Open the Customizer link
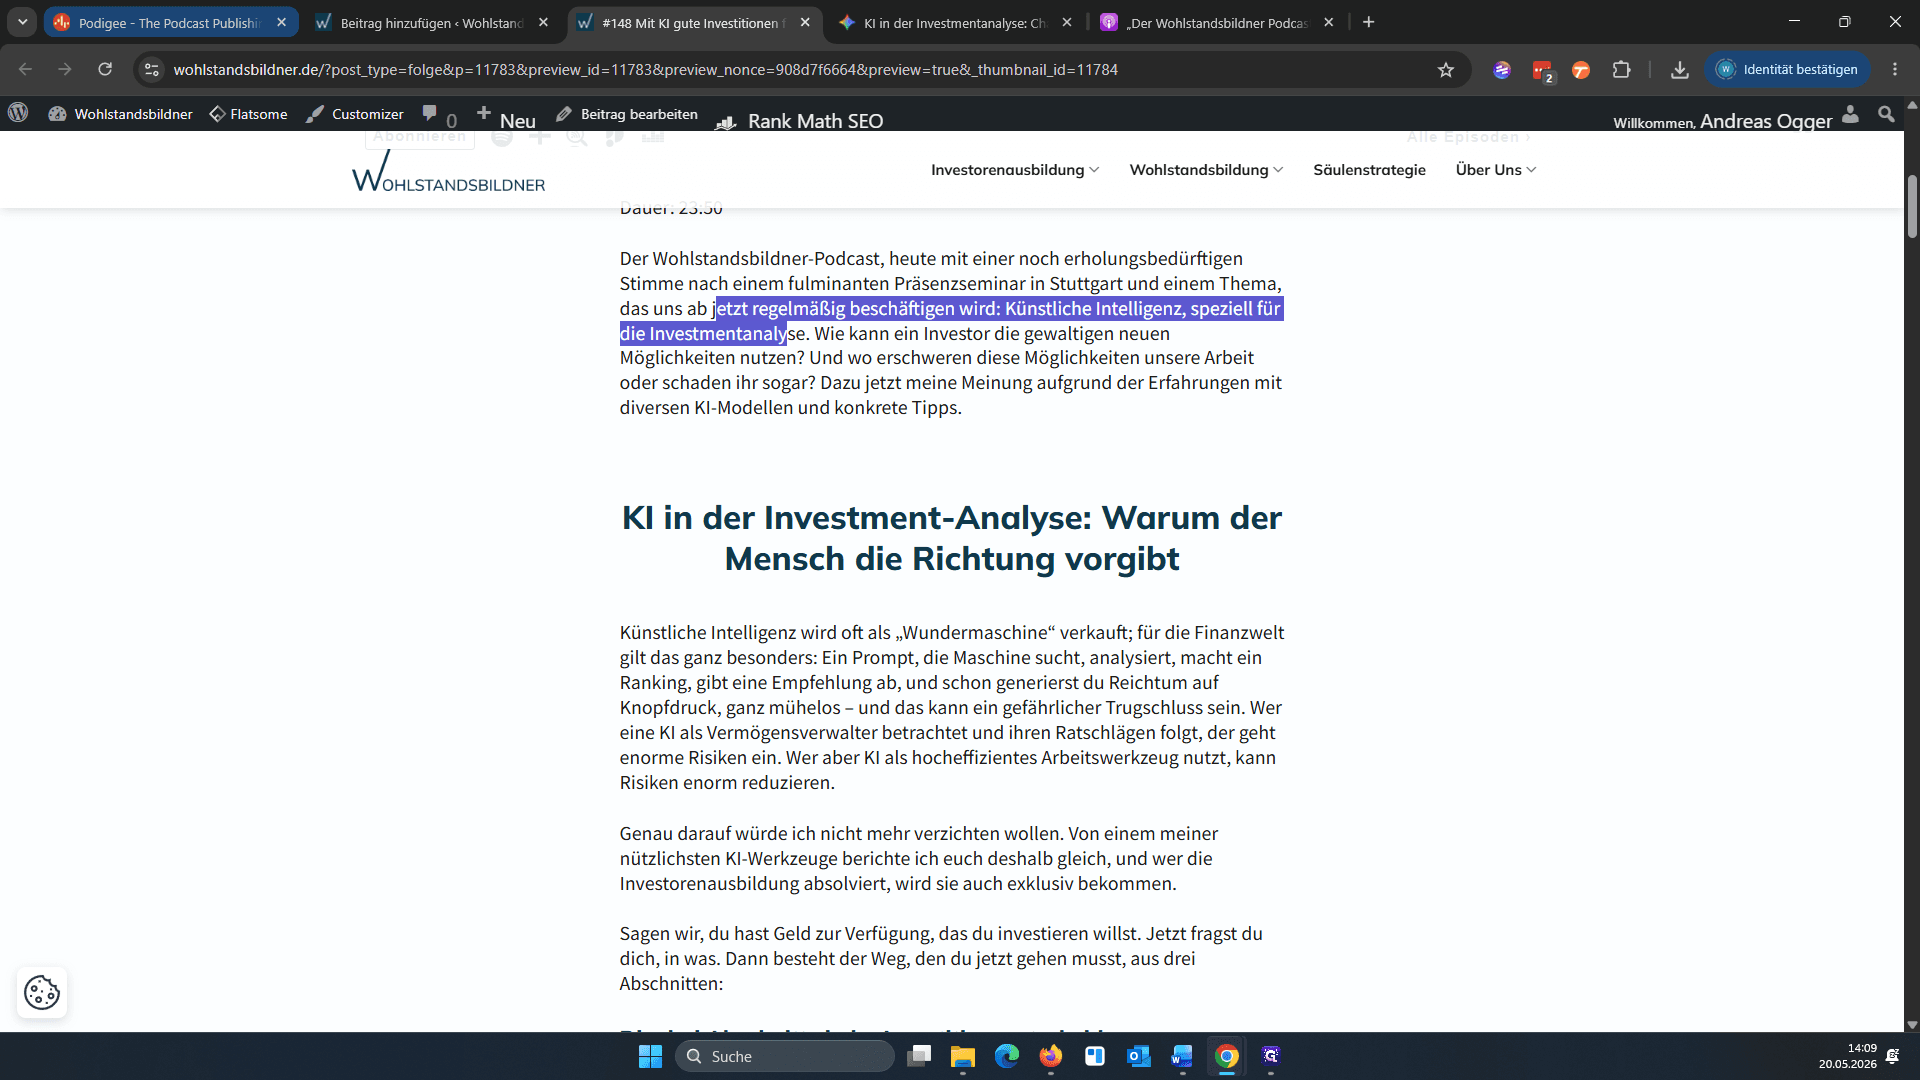This screenshot has height=1080, width=1920. click(355, 114)
